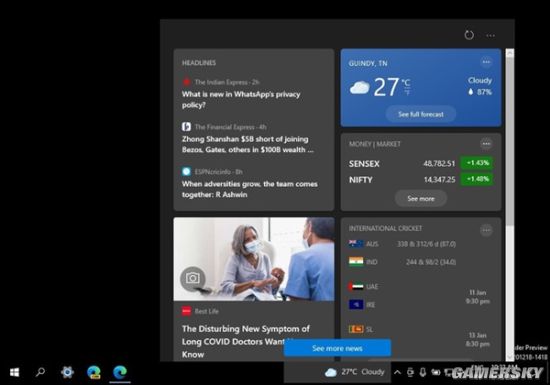Launch Edge Canary from the taskbar
The height and width of the screenshot is (385, 550).
94,372
